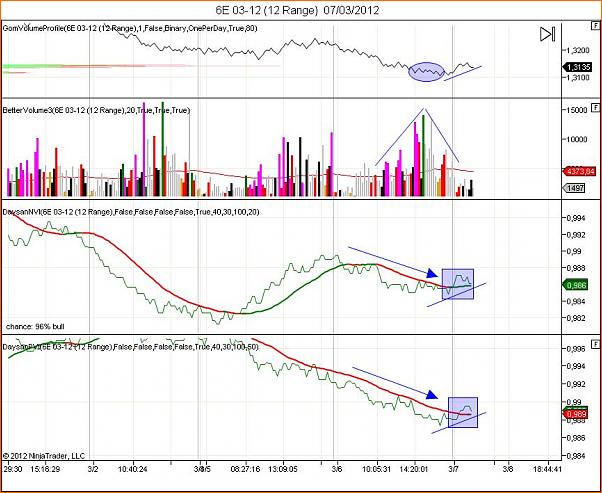Image resolution: width=602 pixels, height=493 pixels.
Task: Click the chart title 6E 03-12 (12 Range)
Action: click(266, 10)
